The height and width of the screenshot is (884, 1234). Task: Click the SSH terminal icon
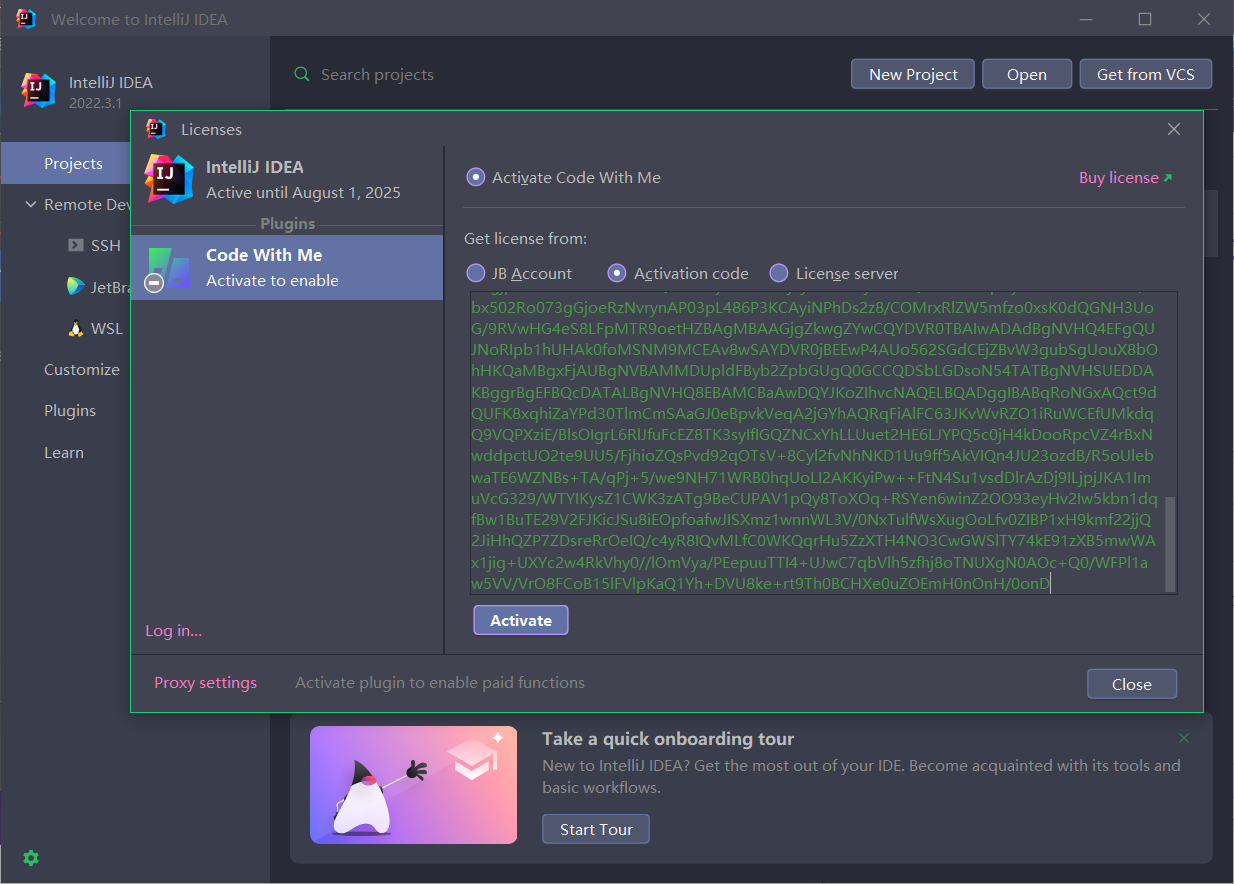75,245
